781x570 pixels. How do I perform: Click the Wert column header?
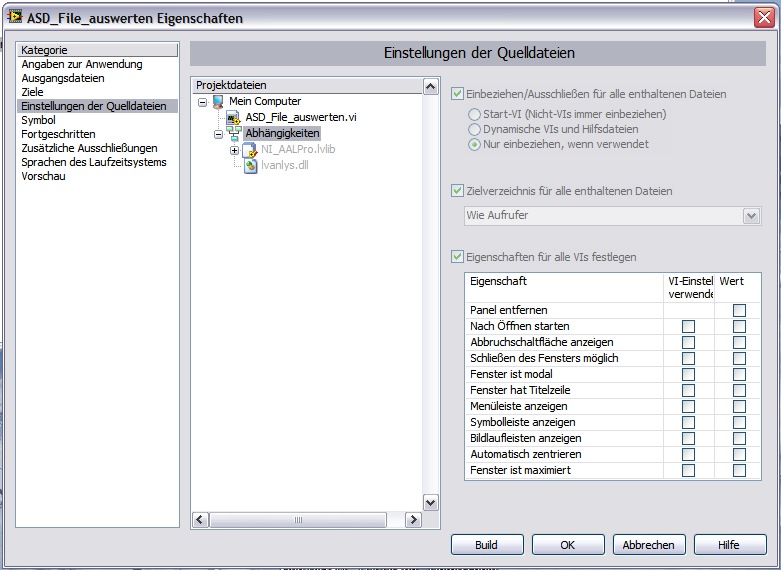click(737, 287)
